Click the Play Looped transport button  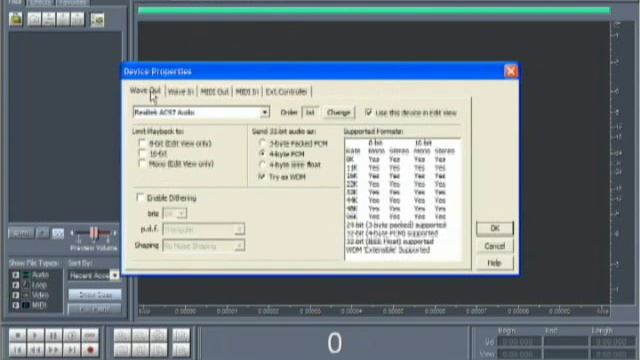tap(90, 336)
